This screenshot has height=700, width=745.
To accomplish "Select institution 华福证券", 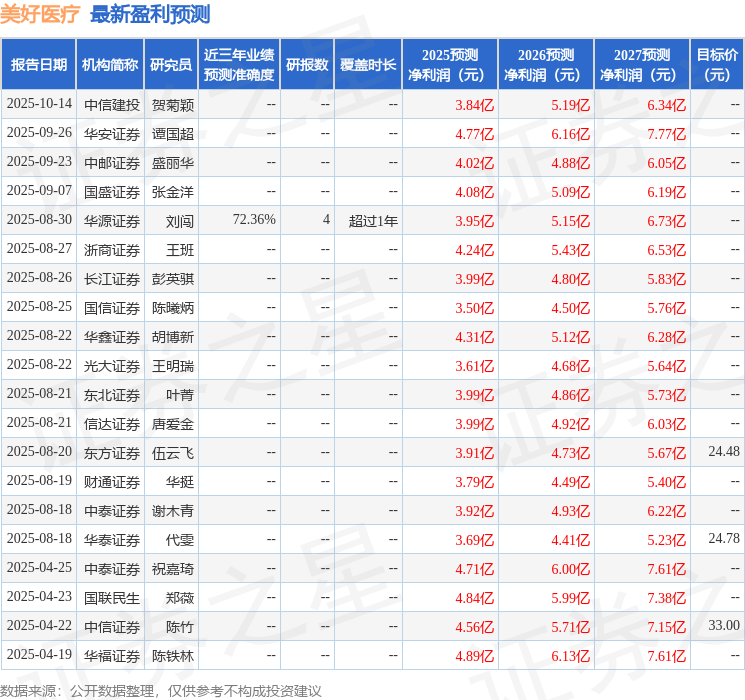I will [112, 656].
